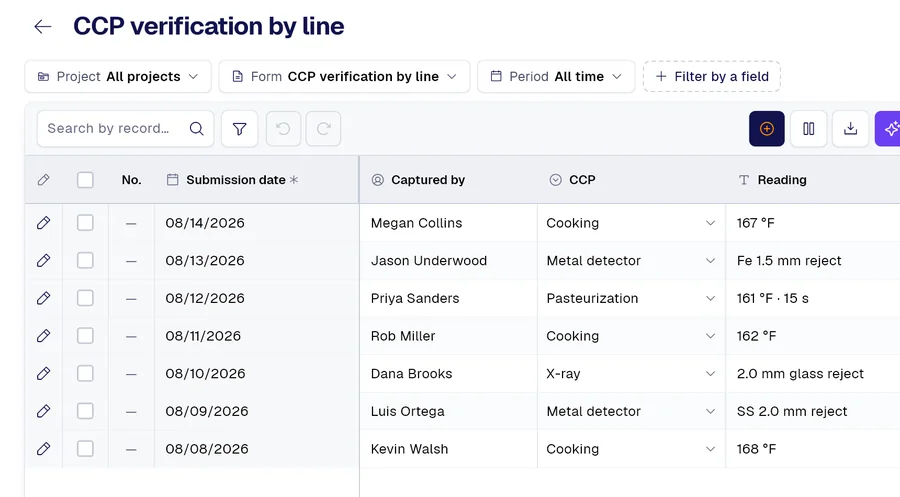Click the undo arrow icon
The height and width of the screenshot is (497, 900).
point(283,129)
